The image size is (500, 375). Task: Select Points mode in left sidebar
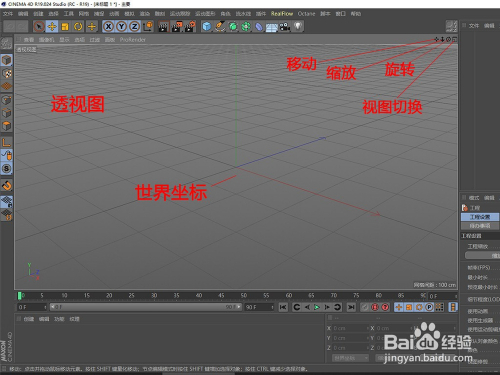6,100
